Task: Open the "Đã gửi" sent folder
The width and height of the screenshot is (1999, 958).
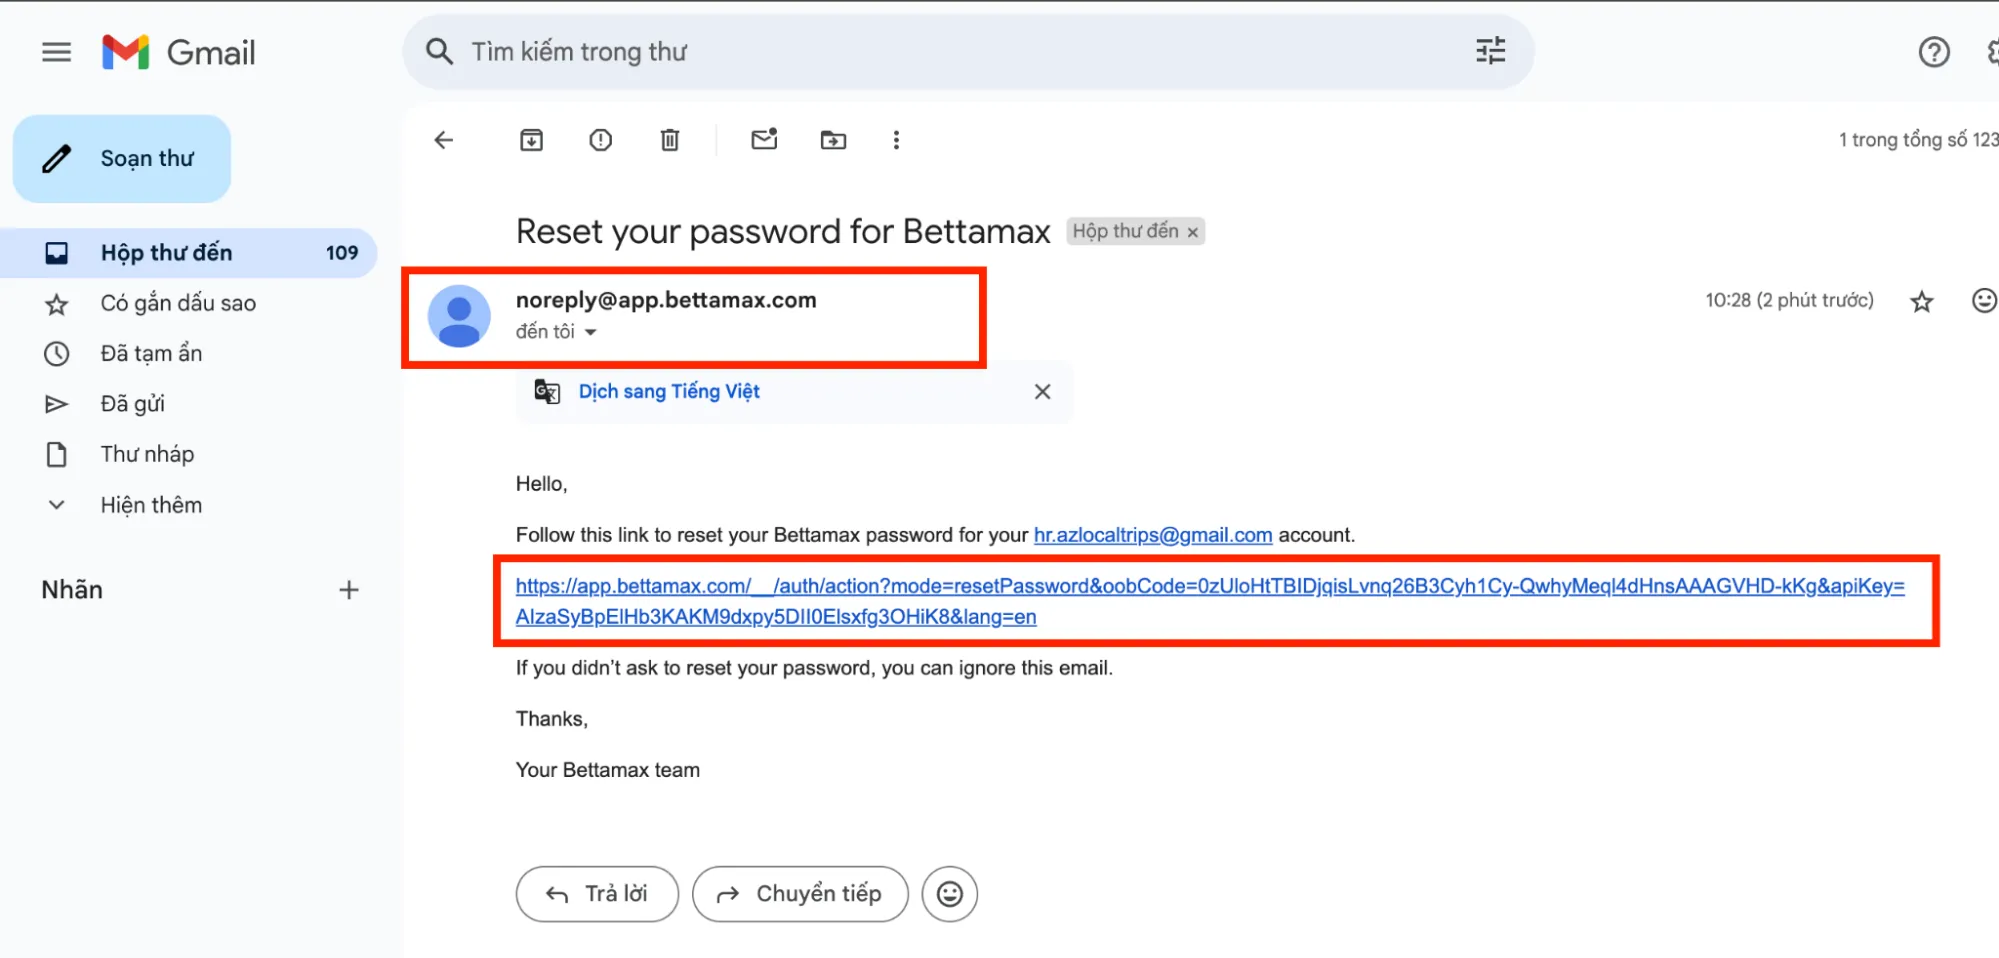Action: (132, 404)
